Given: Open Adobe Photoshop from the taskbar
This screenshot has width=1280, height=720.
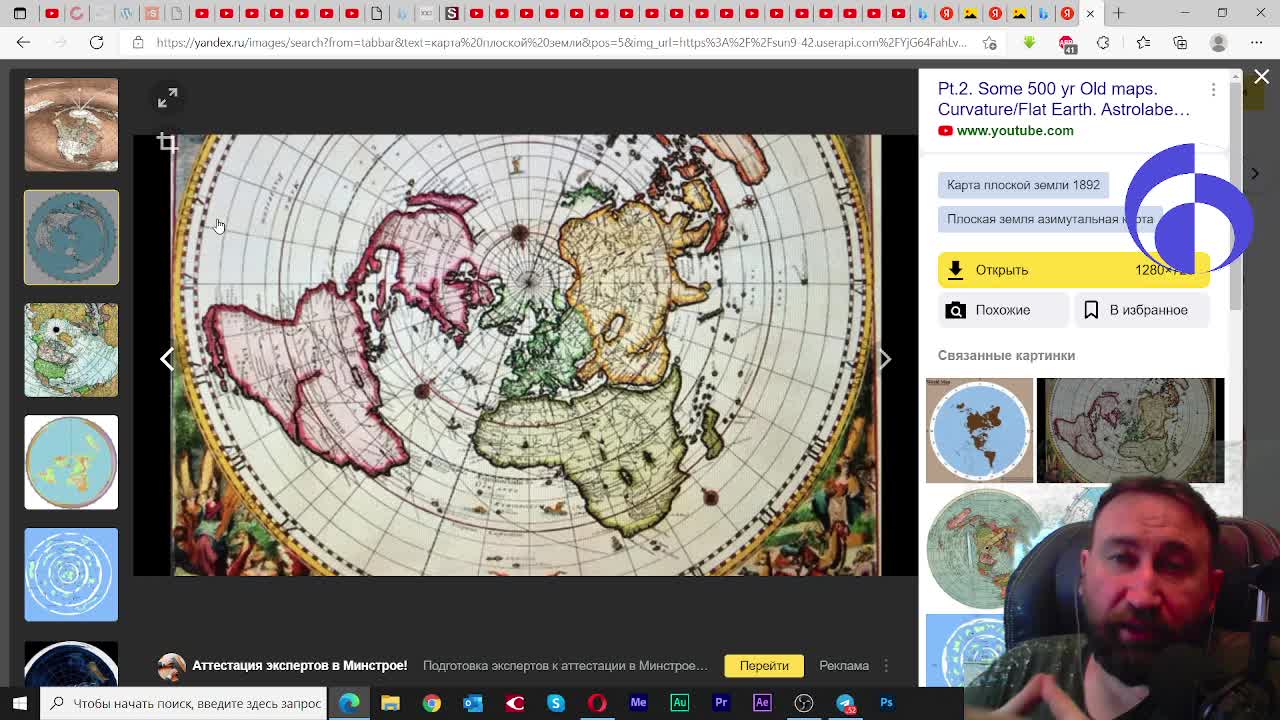Looking at the screenshot, I should 886,703.
